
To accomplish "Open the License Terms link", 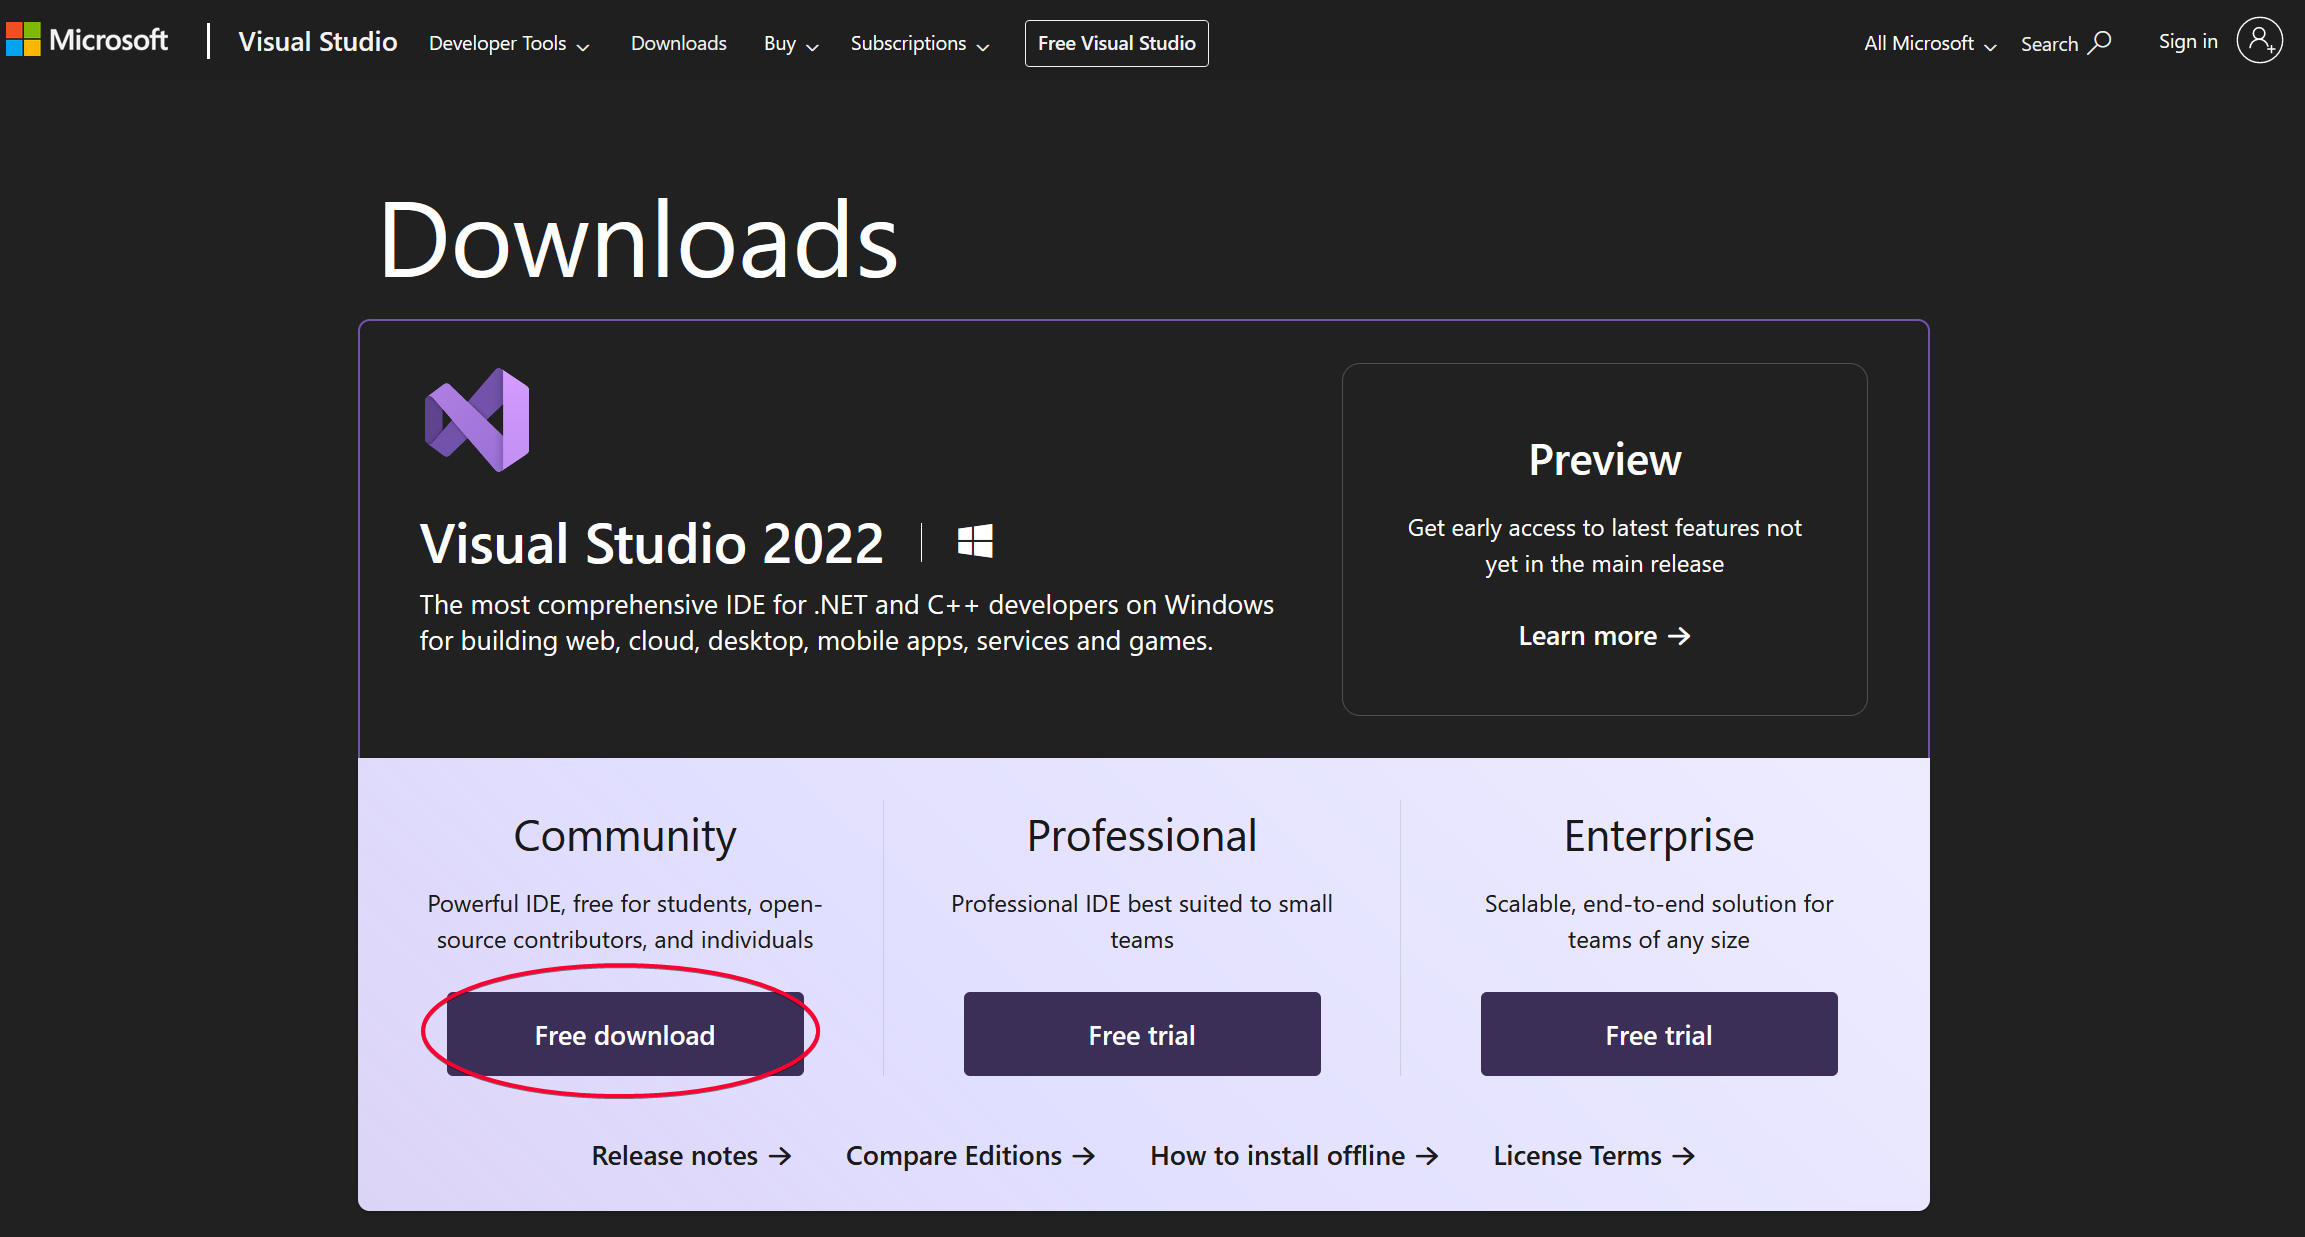I will 1595,1156.
